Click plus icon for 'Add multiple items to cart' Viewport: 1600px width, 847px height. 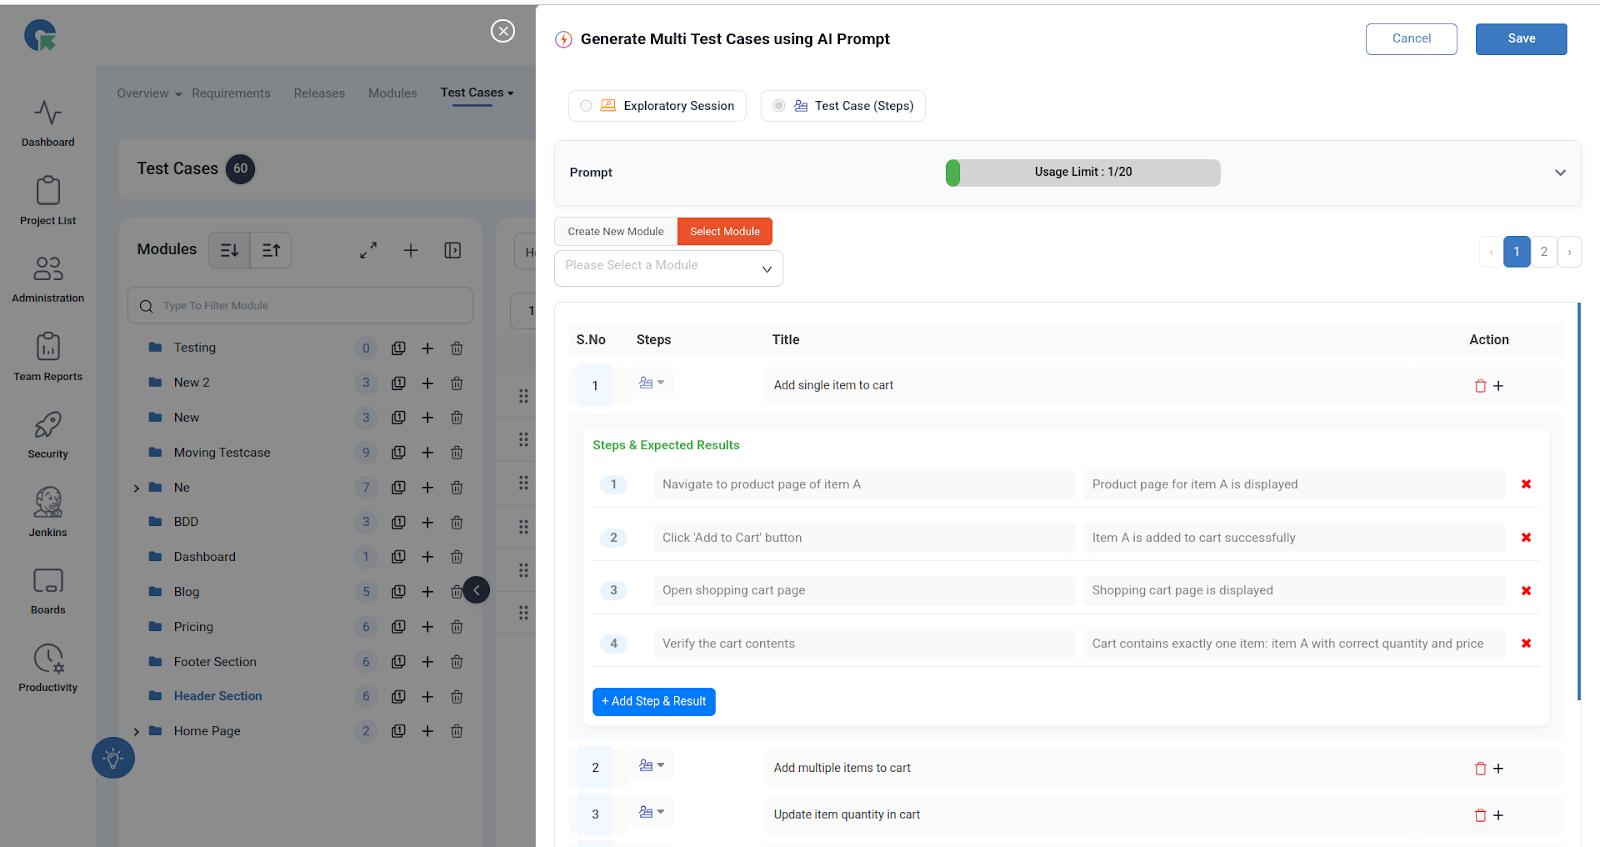pos(1498,769)
